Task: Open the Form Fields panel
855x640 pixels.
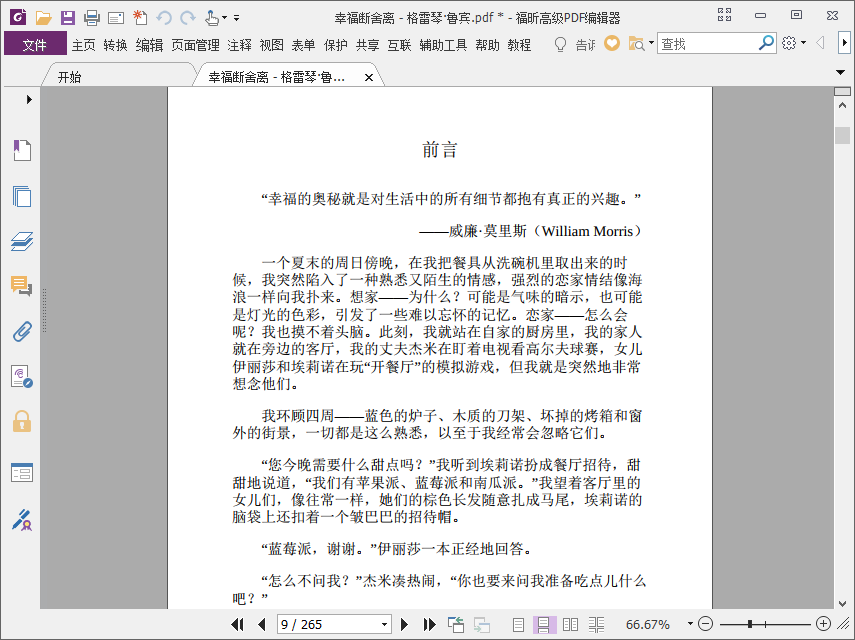Action: tap(22, 473)
